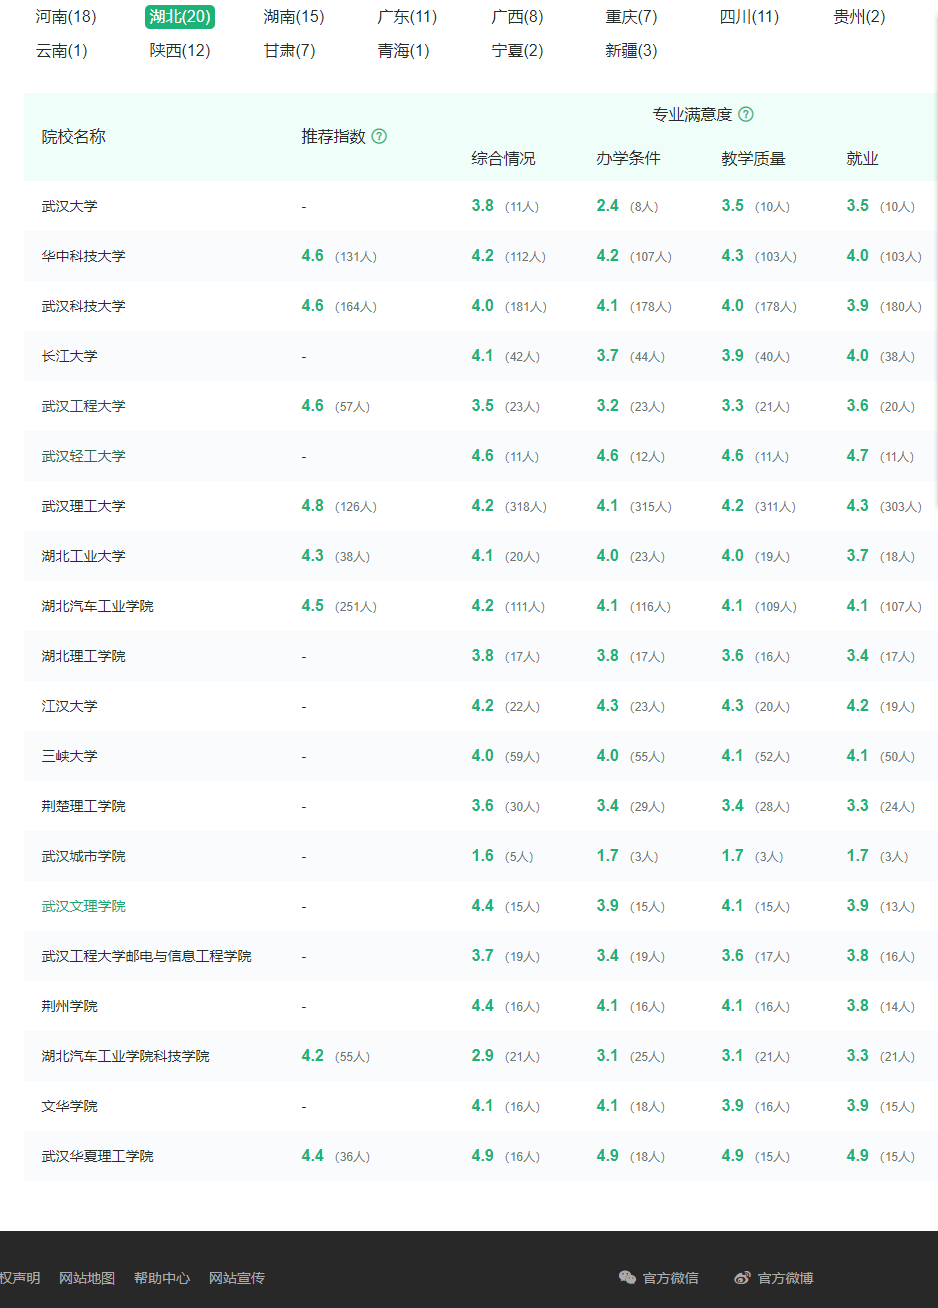This screenshot has width=938, height=1308.
Task: Open the 文华学院 school link
Action: click(x=70, y=1106)
